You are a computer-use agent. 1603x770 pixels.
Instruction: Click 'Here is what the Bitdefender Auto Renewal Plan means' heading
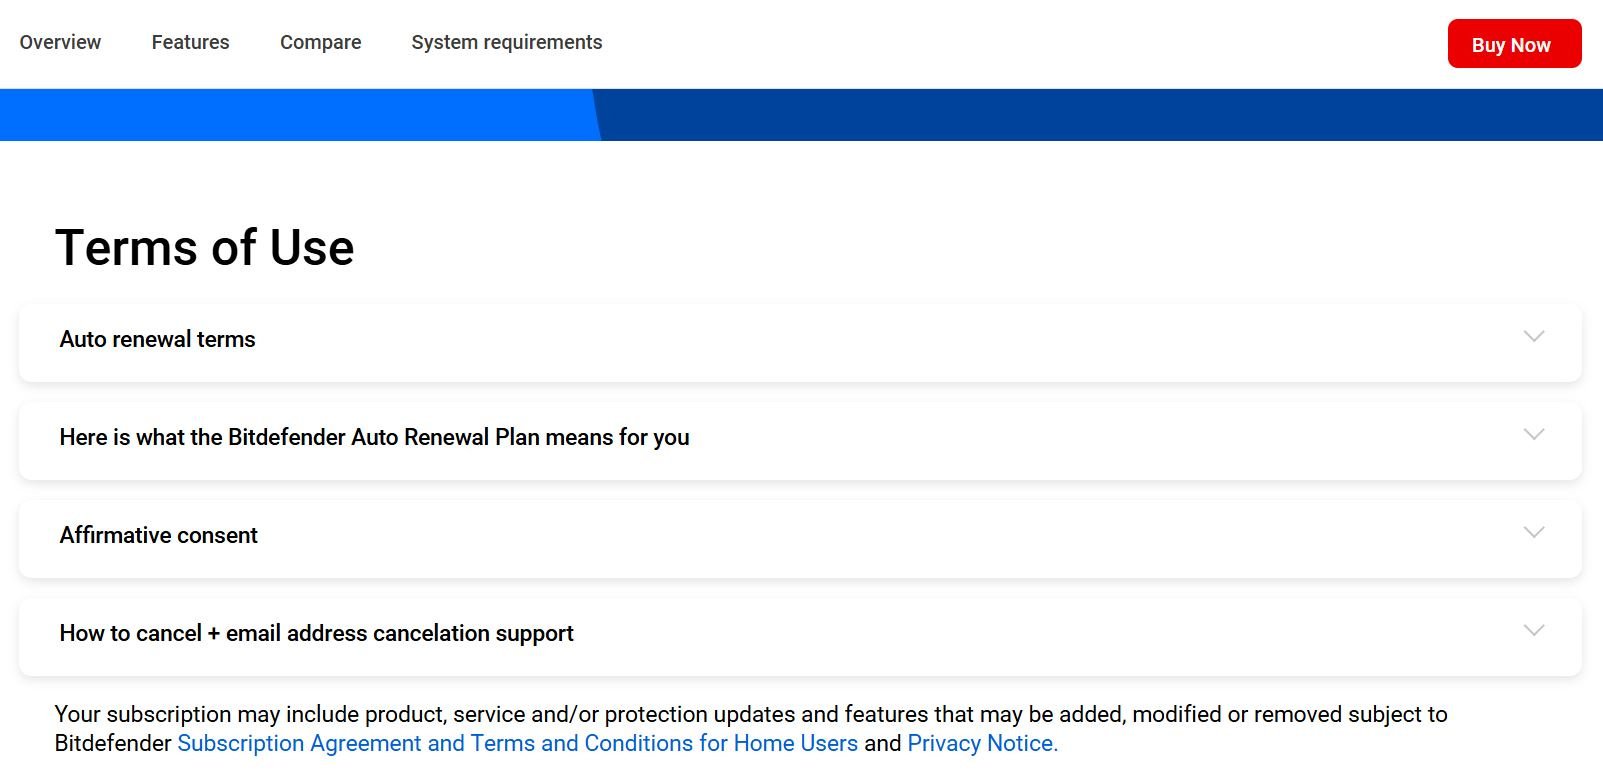374,437
